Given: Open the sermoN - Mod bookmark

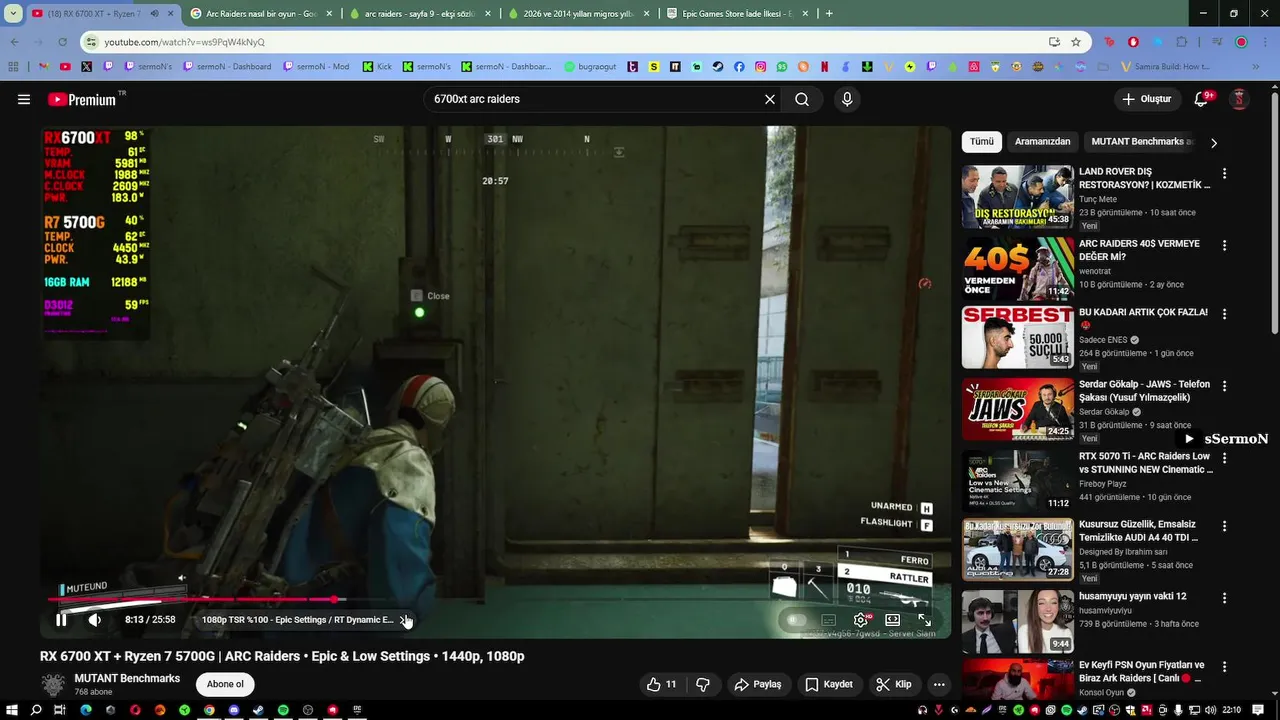Looking at the screenshot, I should coord(316,67).
